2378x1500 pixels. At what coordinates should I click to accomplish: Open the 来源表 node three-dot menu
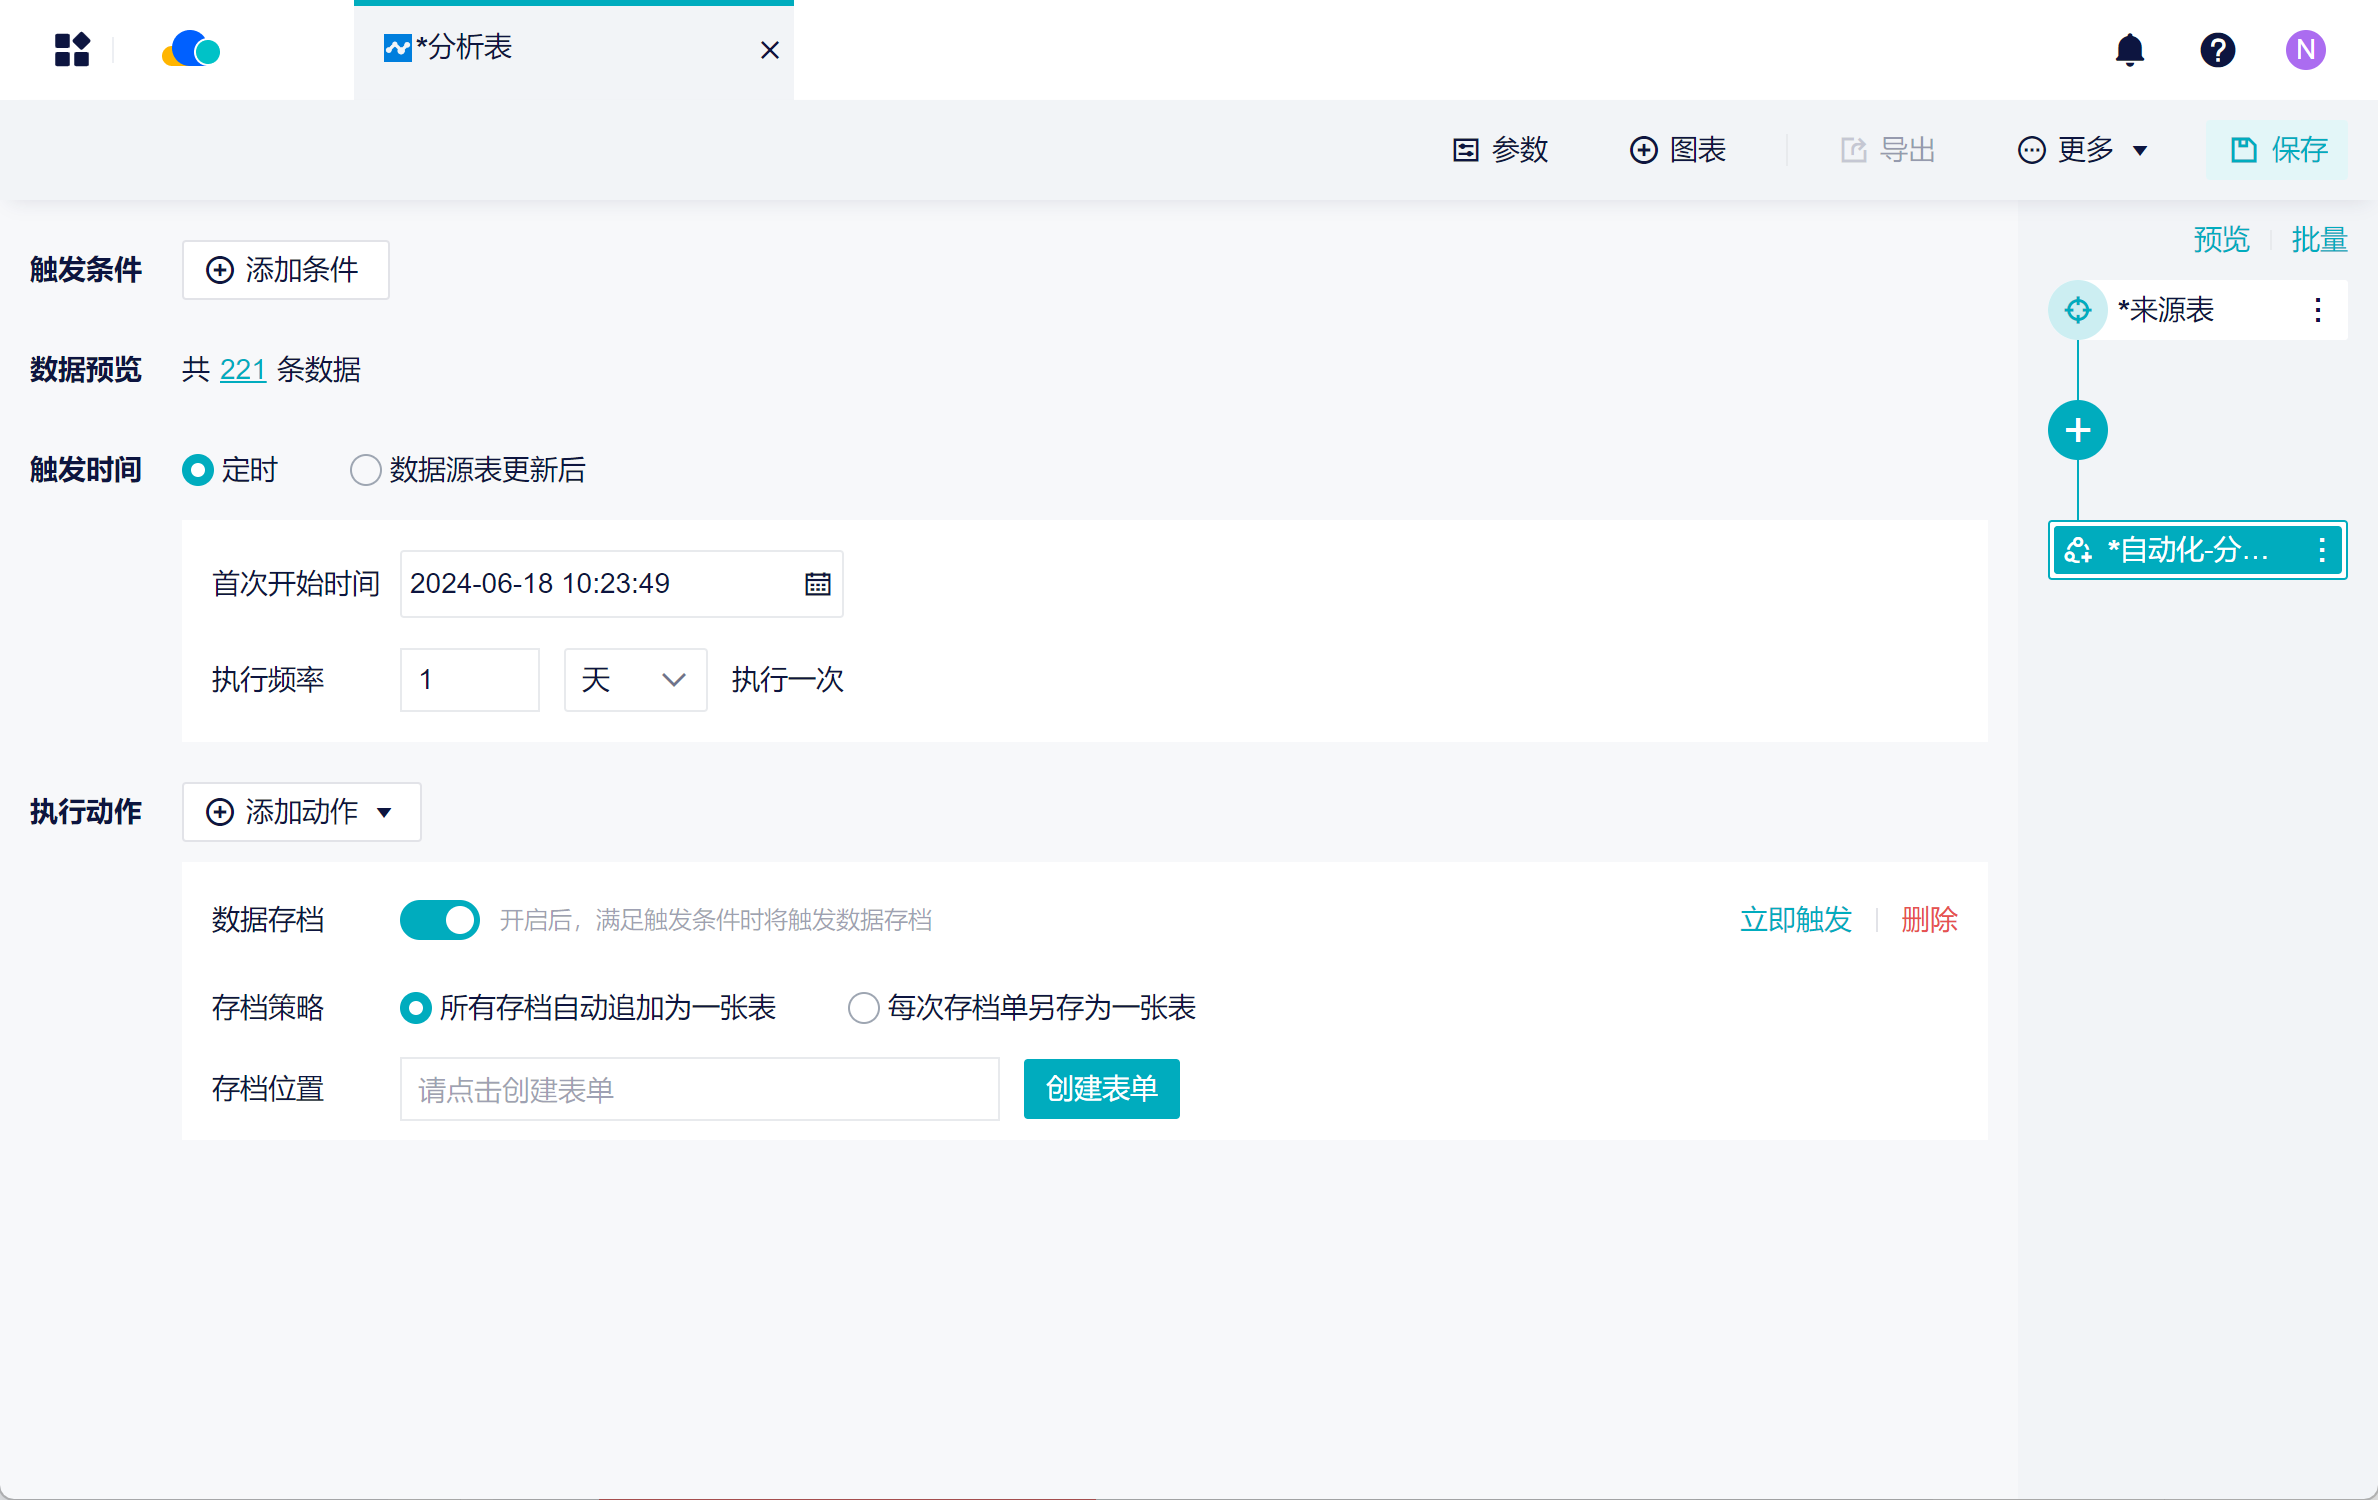tap(2317, 310)
